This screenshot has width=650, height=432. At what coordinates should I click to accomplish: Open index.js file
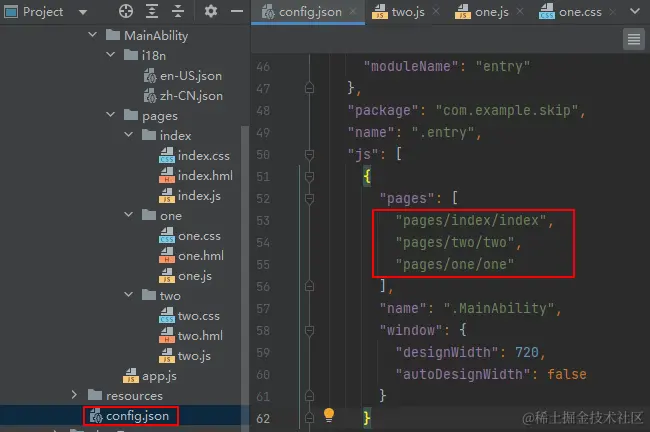click(190, 196)
